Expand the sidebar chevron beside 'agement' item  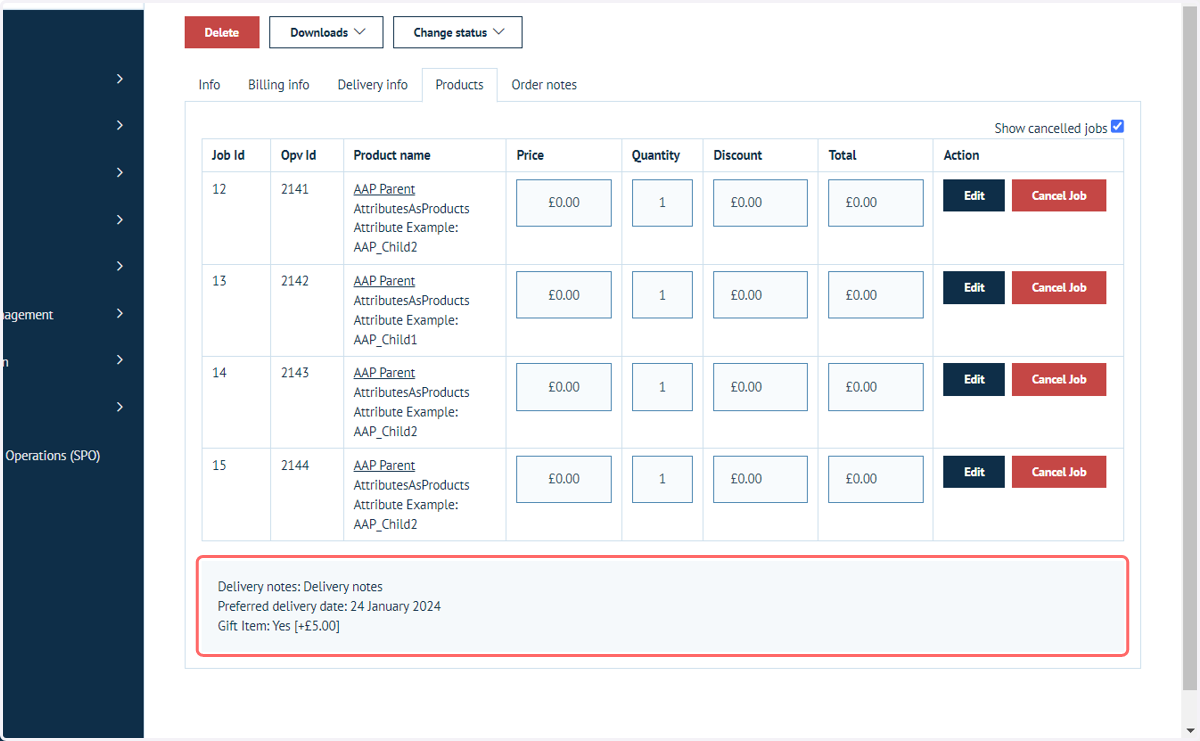(120, 313)
